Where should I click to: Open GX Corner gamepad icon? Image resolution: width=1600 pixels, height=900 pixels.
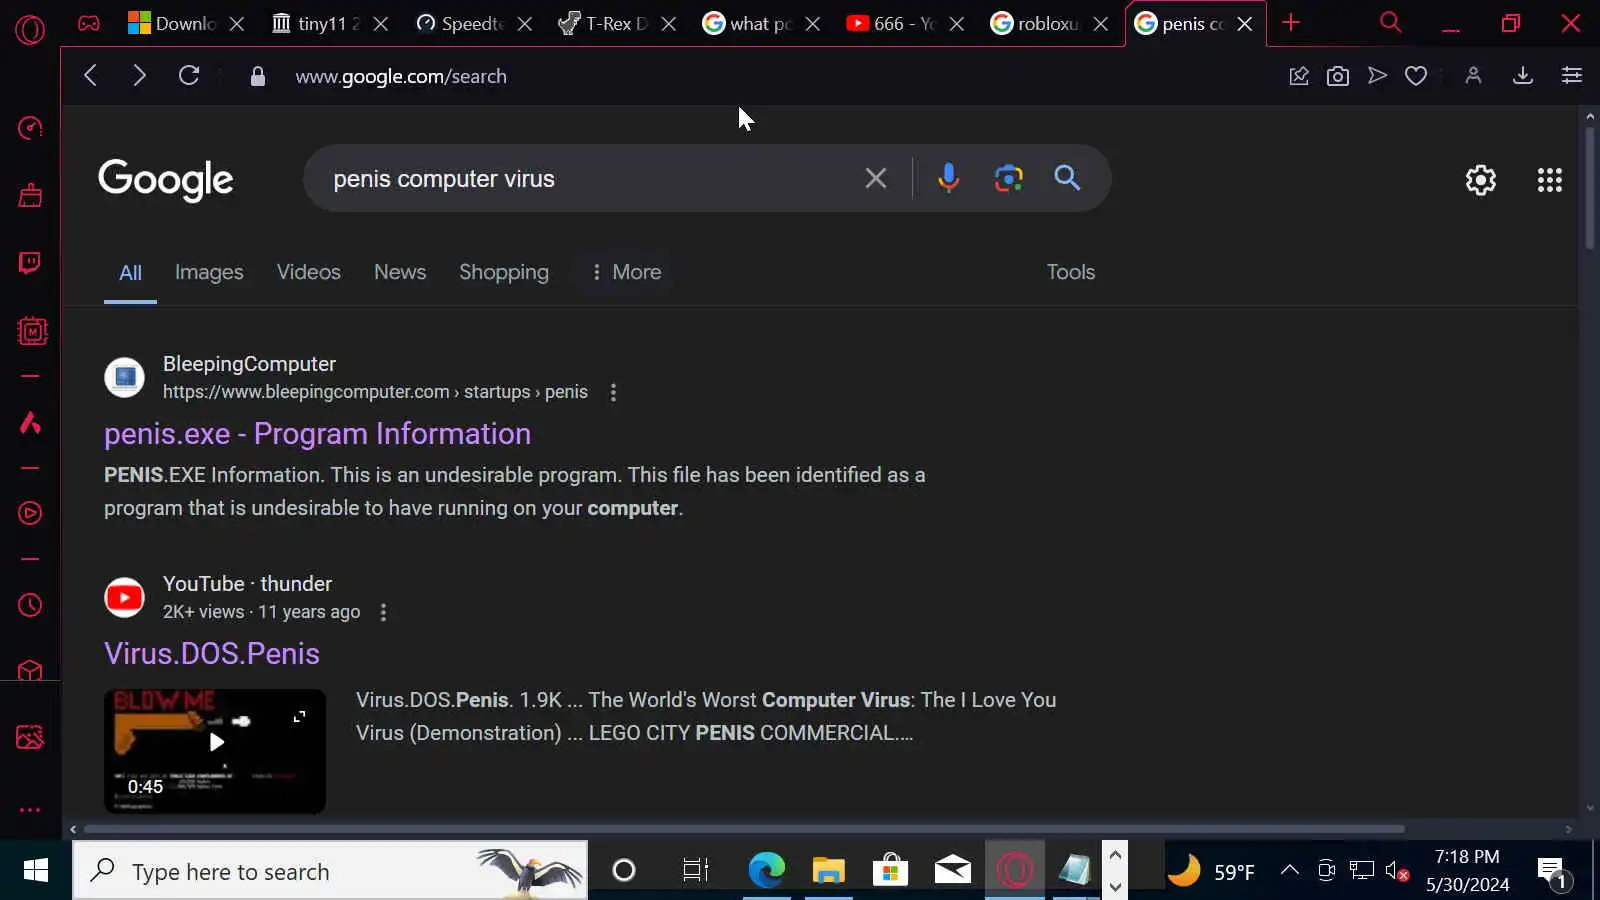(x=89, y=23)
